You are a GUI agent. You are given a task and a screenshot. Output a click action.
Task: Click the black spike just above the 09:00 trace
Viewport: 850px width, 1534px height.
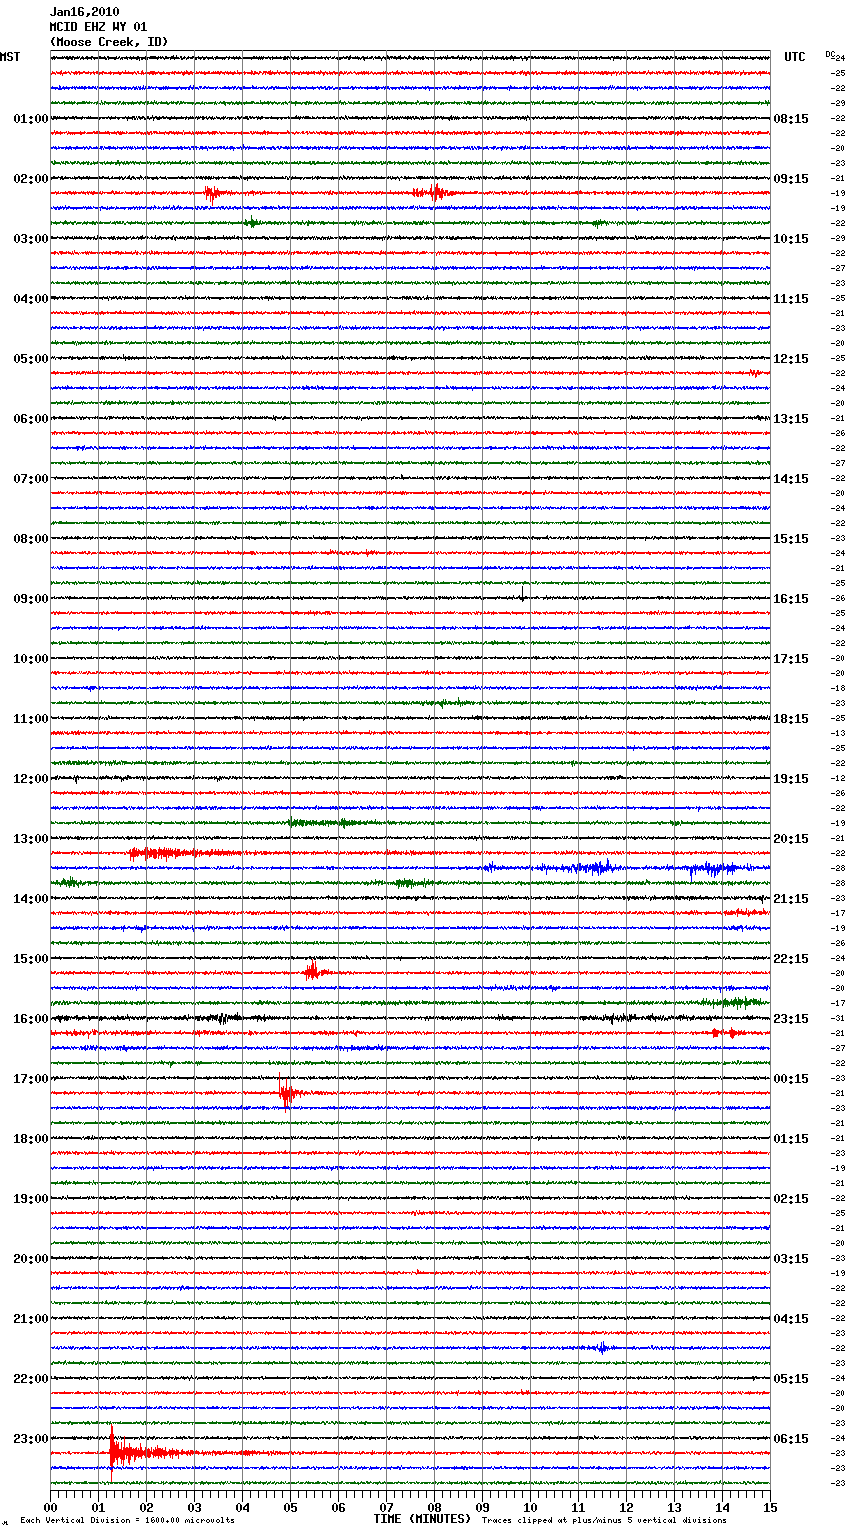tap(521, 592)
